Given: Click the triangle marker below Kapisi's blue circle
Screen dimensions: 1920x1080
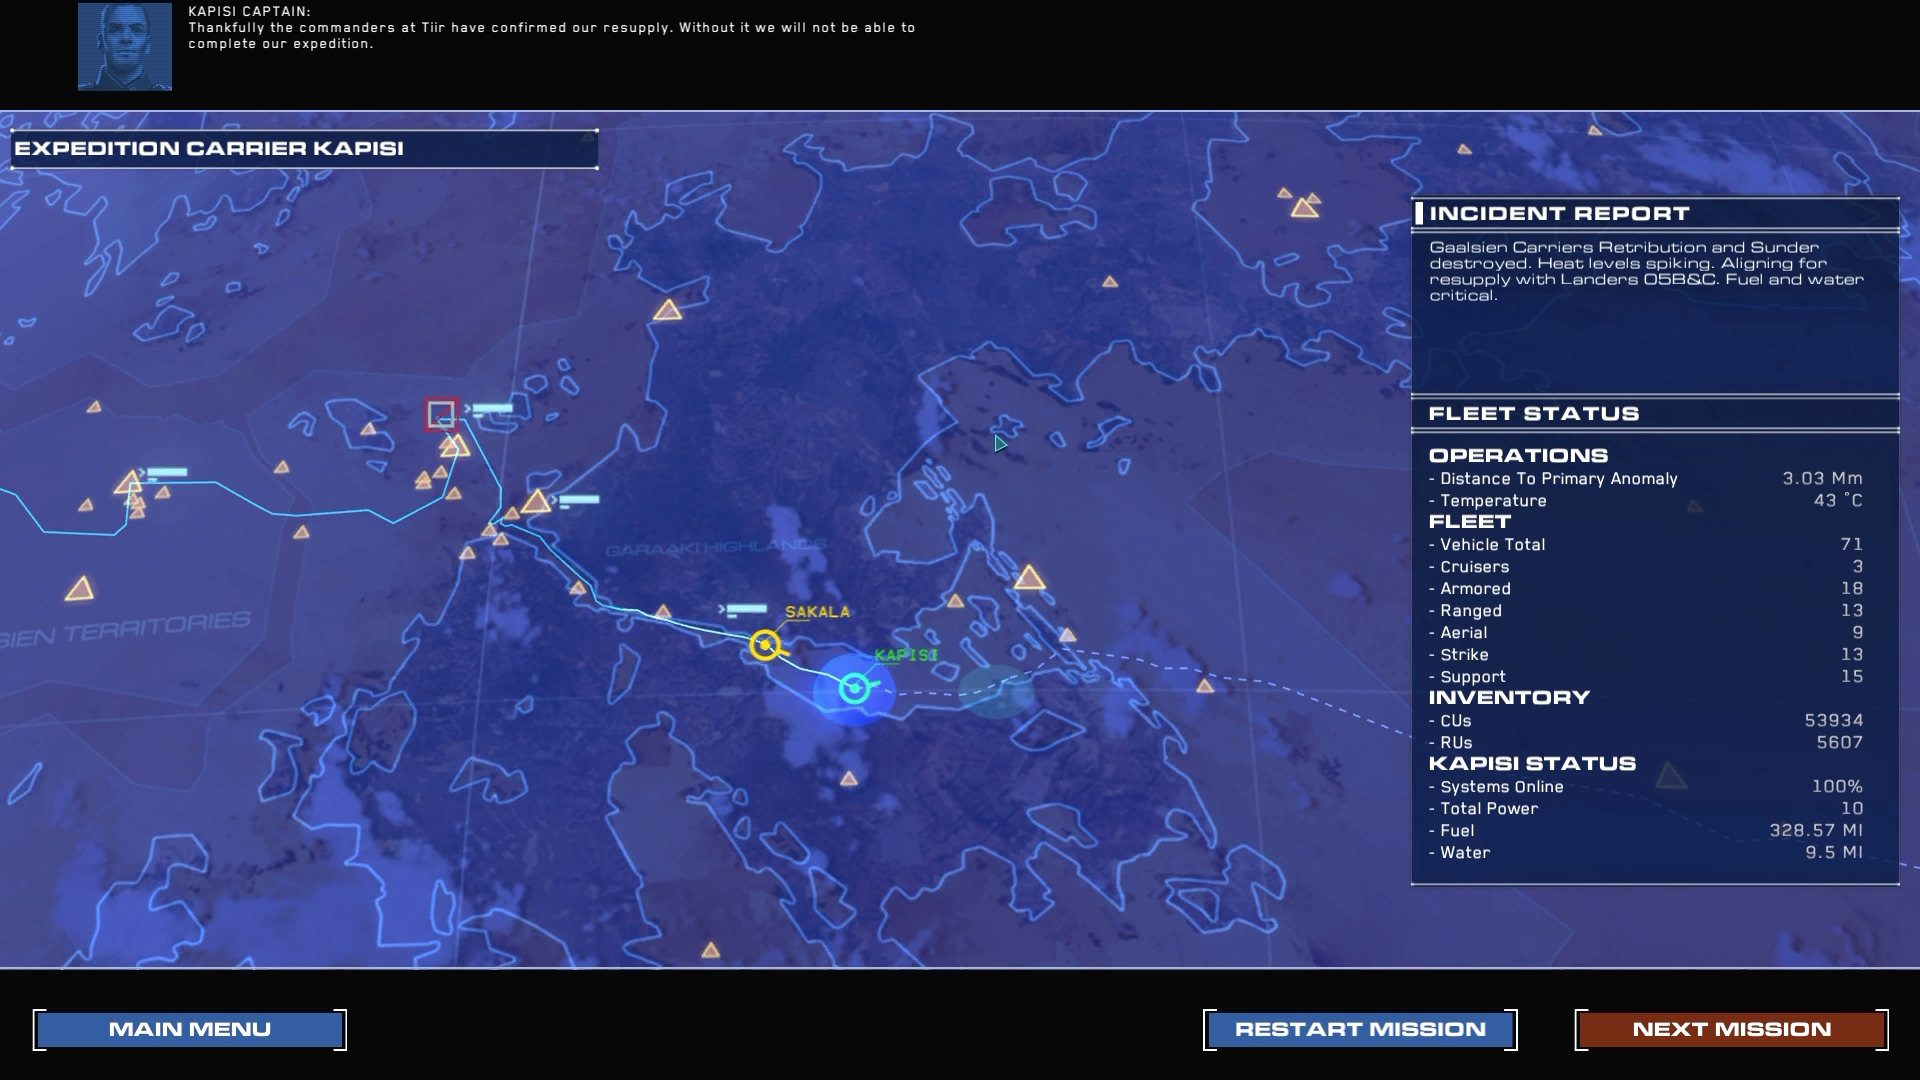Looking at the screenshot, I should (x=848, y=779).
